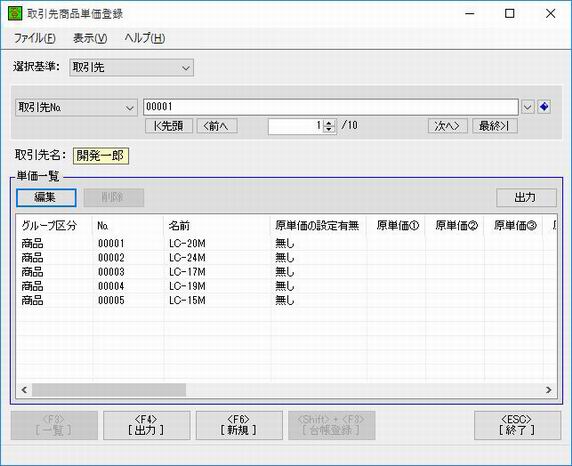The width and height of the screenshot is (572, 466).
Task: Click the 編集 button
Action: (46, 197)
